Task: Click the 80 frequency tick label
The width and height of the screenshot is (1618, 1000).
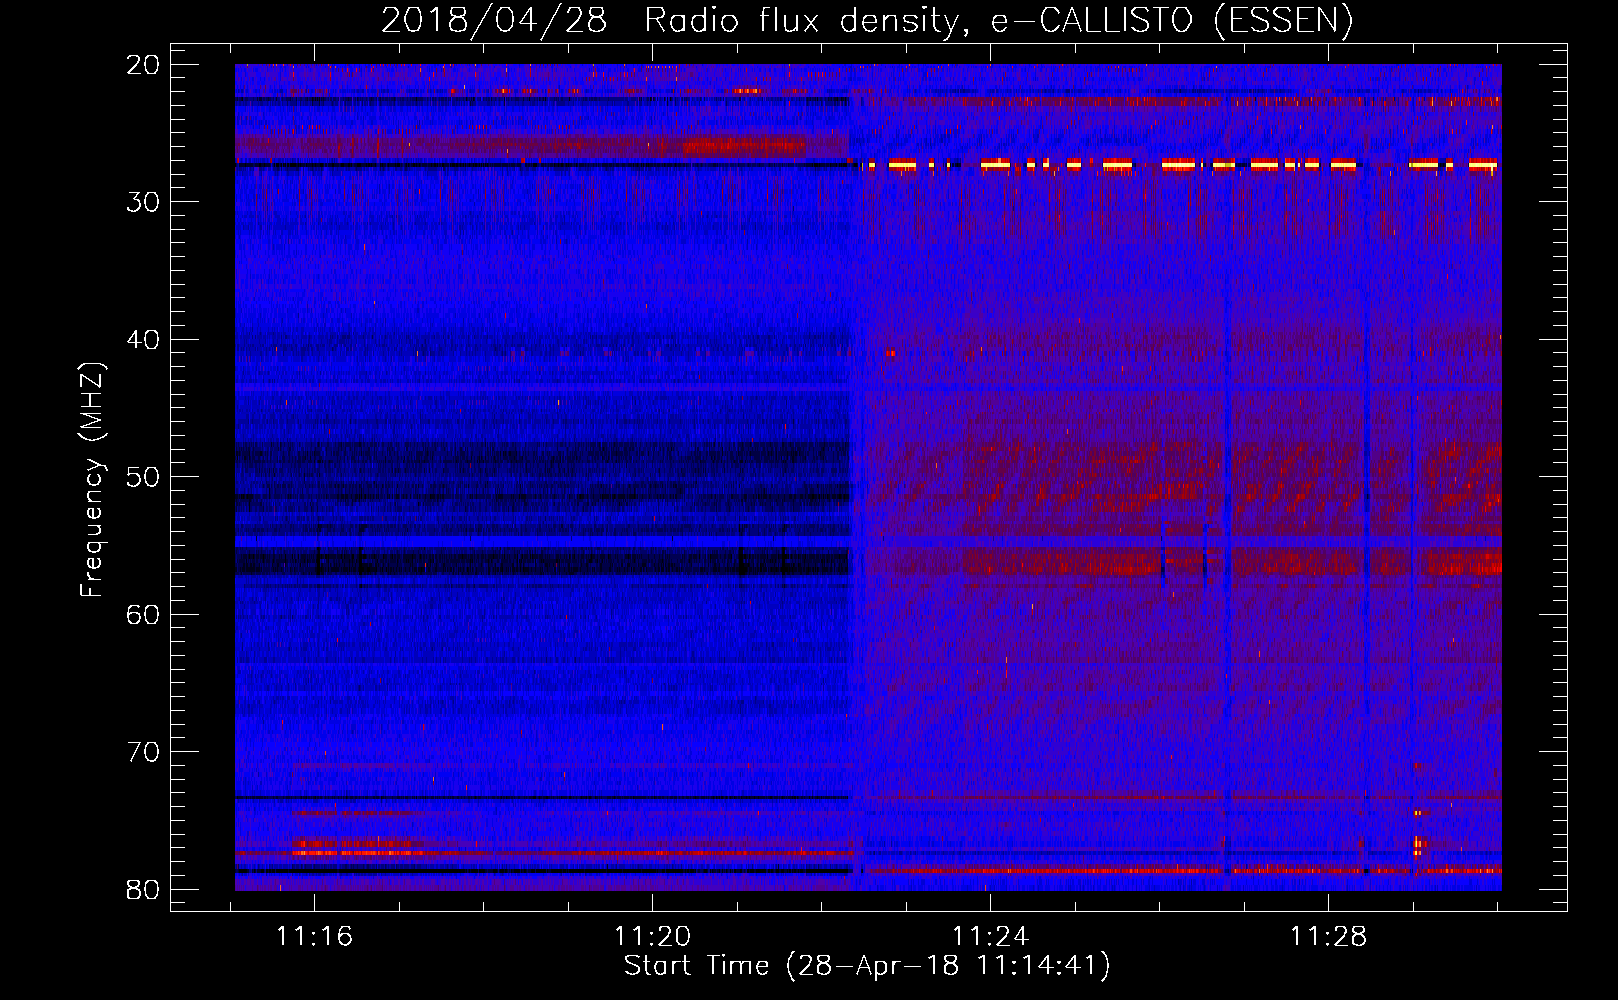Action: [x=143, y=890]
